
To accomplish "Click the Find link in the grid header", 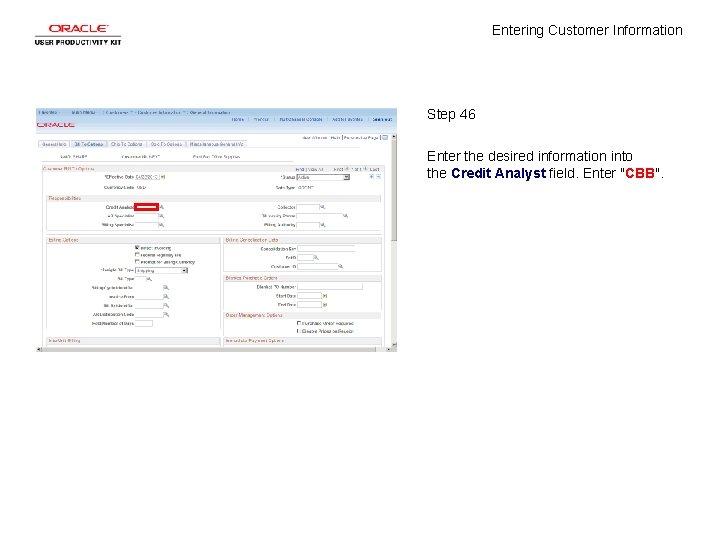I will point(300,169).
